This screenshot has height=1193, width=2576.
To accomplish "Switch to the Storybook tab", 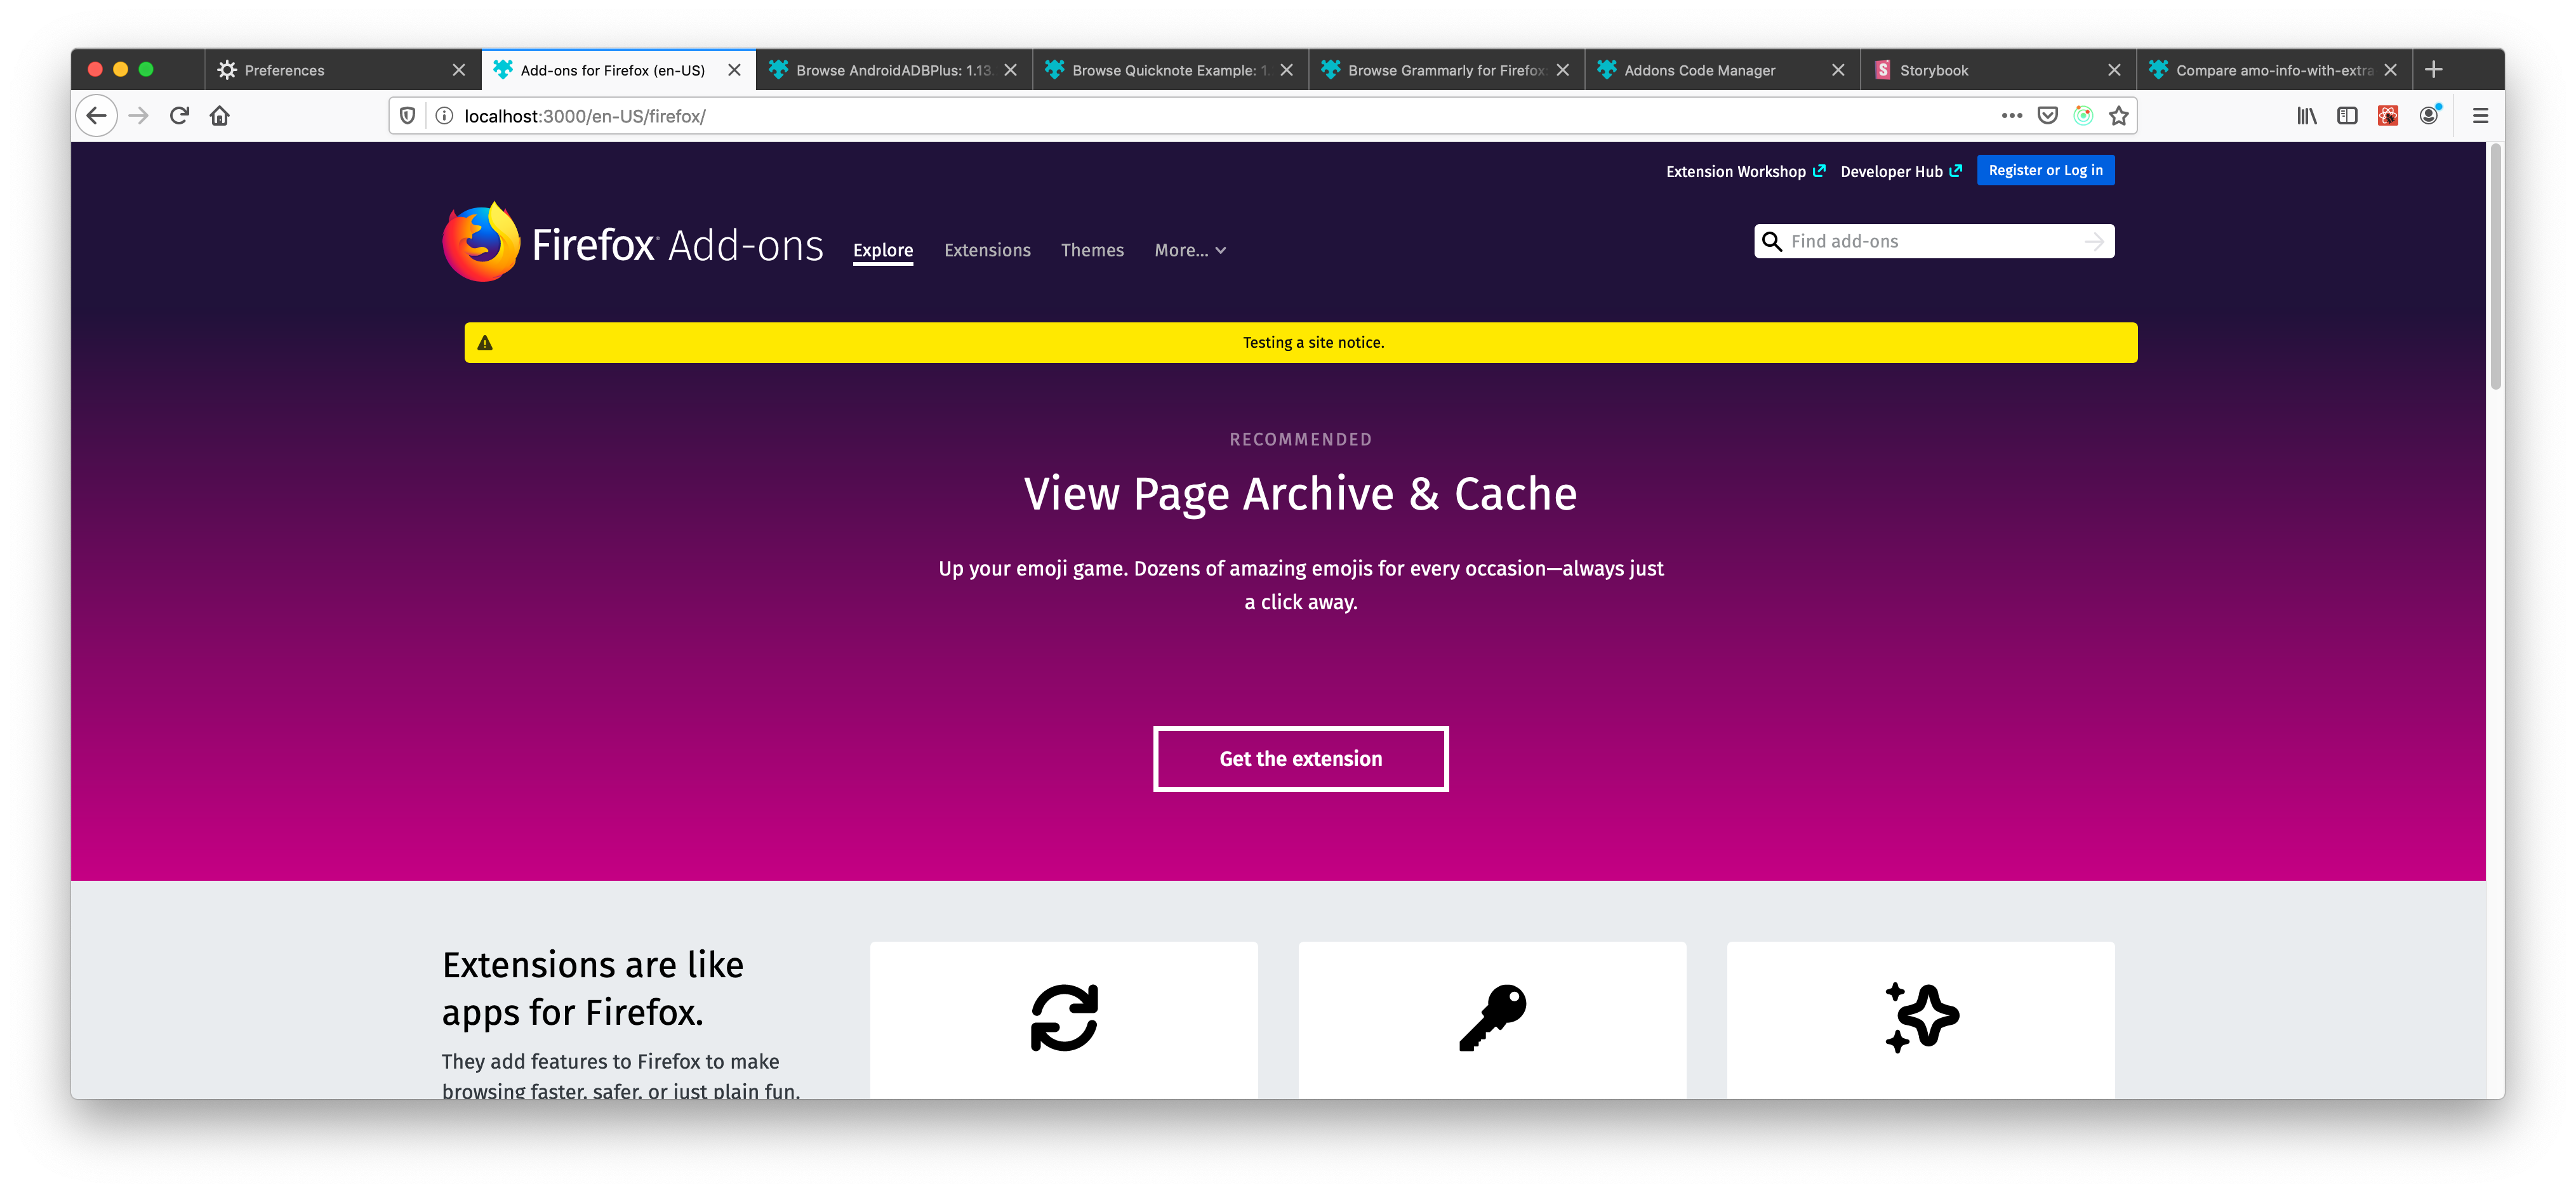I will tap(1998, 70).
